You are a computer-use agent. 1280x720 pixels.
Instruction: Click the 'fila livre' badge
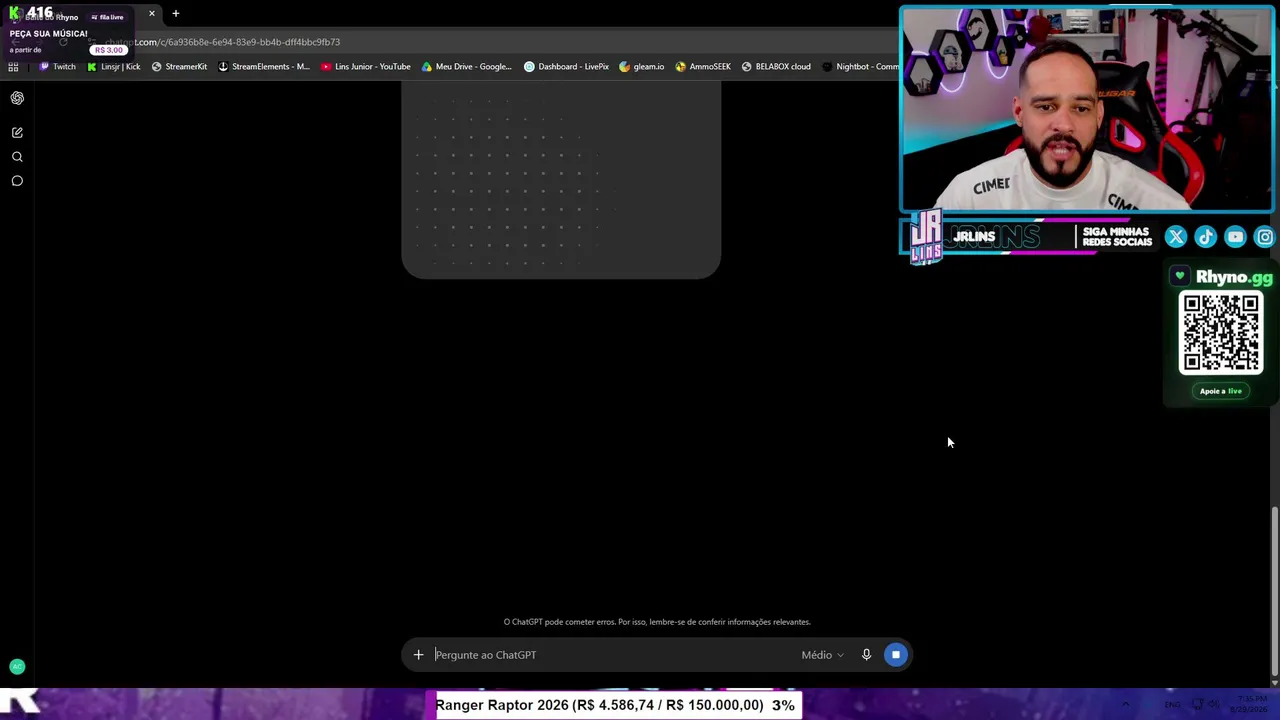[107, 17]
